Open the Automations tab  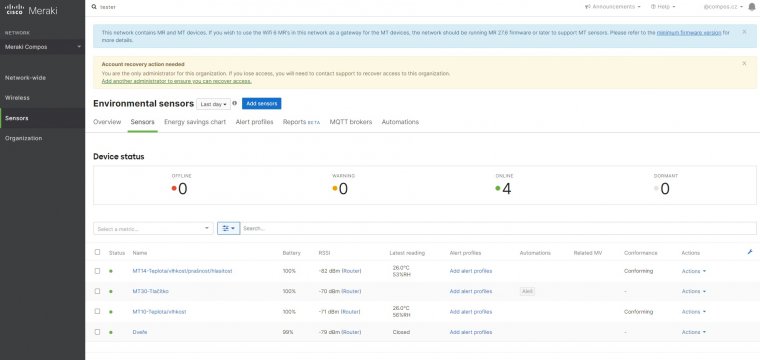[x=400, y=122]
